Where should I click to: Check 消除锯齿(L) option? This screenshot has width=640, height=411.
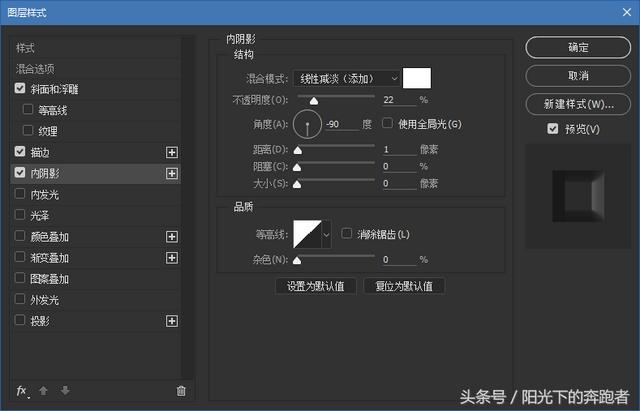(347, 233)
